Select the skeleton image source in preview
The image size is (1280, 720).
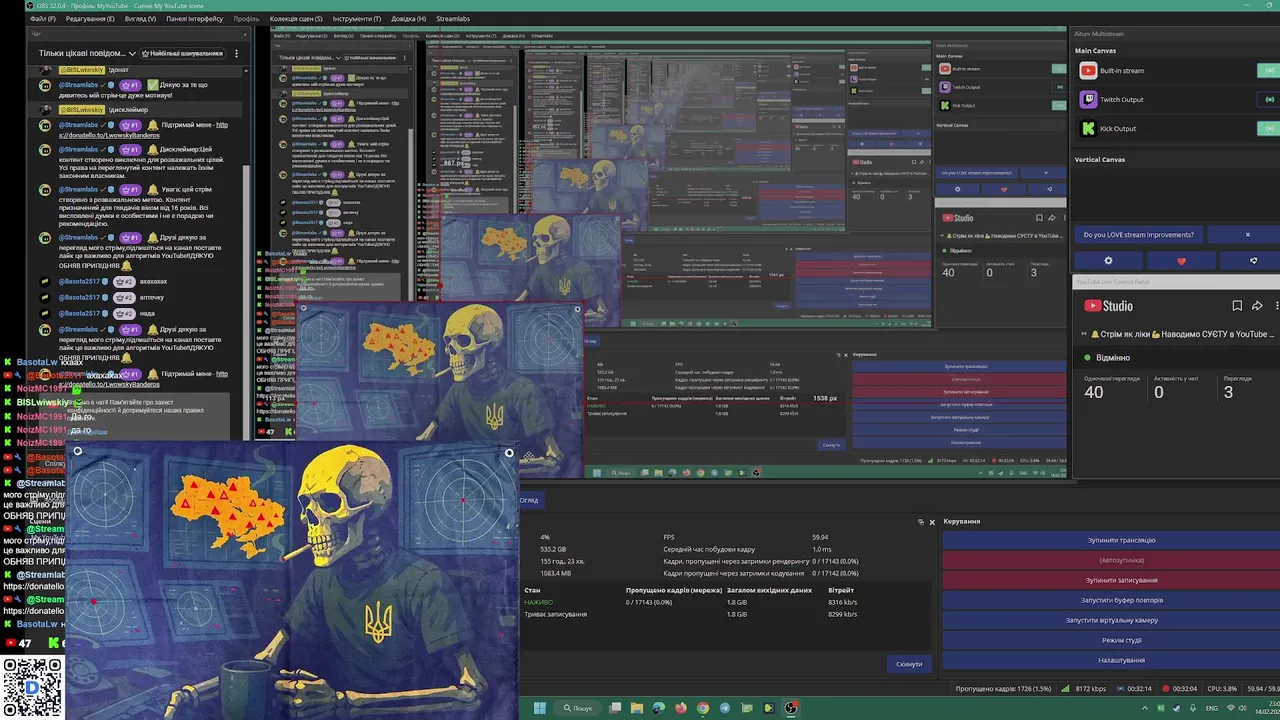click(x=293, y=580)
